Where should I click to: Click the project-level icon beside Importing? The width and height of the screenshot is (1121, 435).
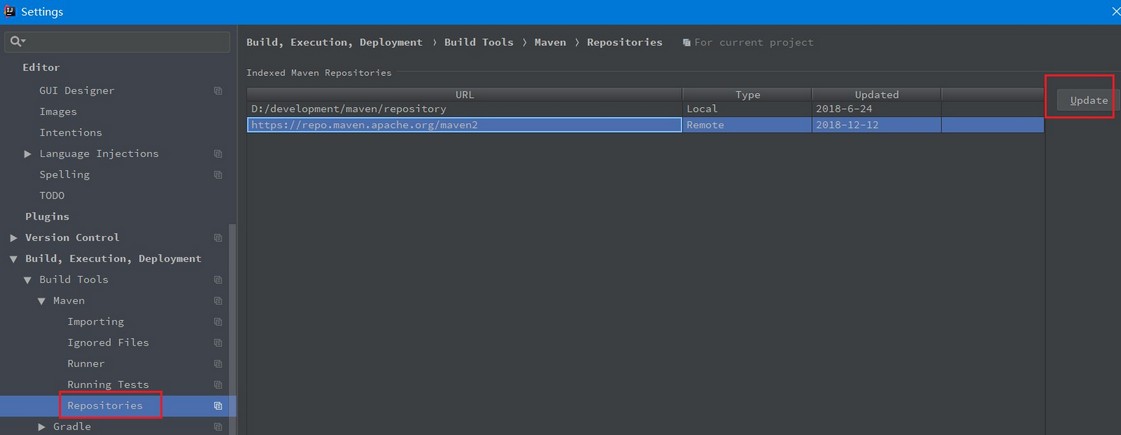coord(218,322)
